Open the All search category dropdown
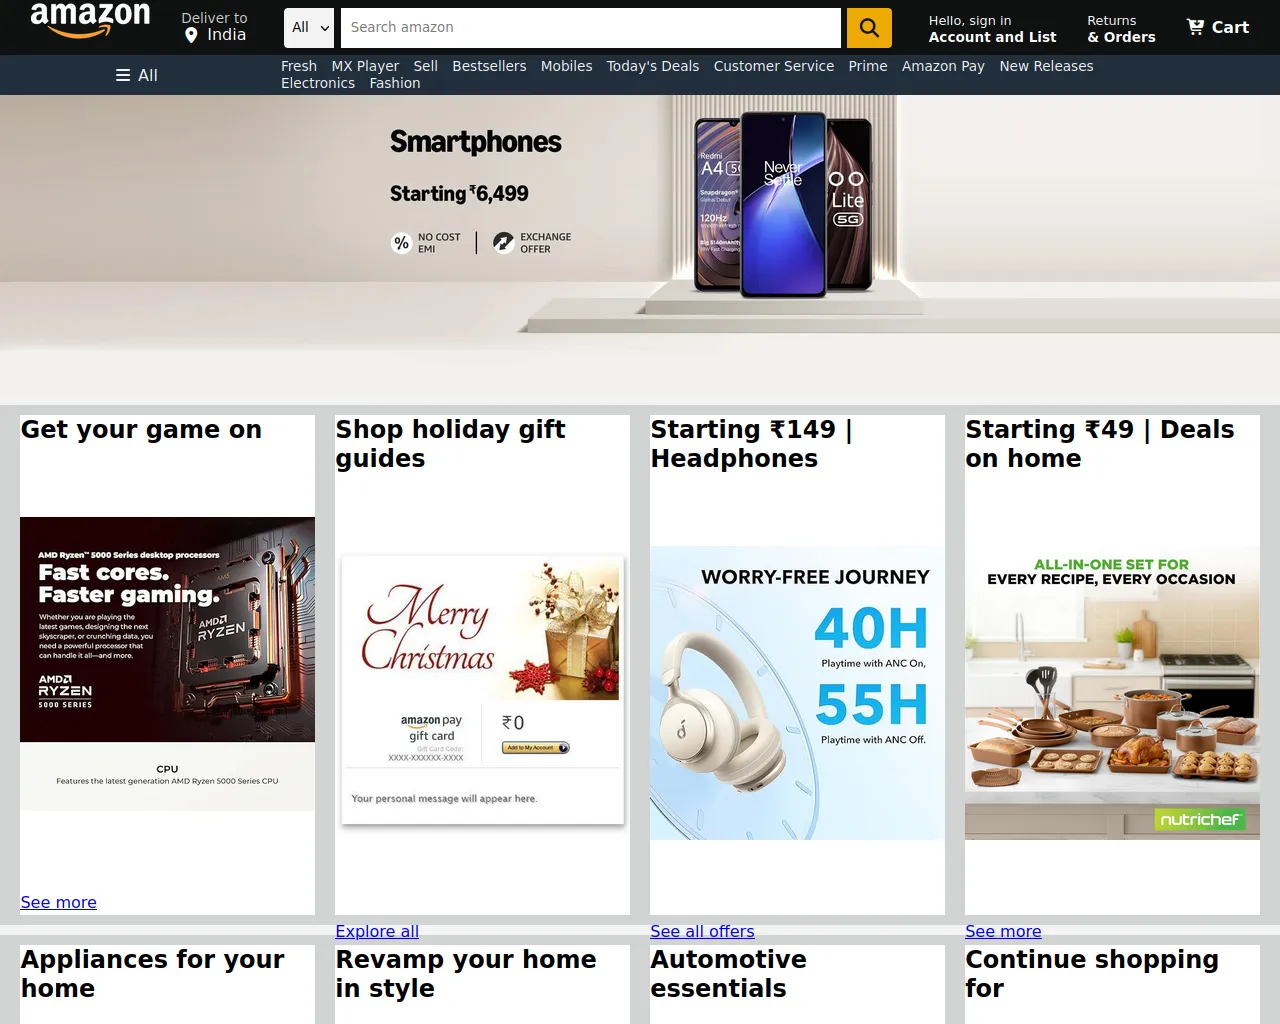The height and width of the screenshot is (1024, 1280). pos(309,28)
